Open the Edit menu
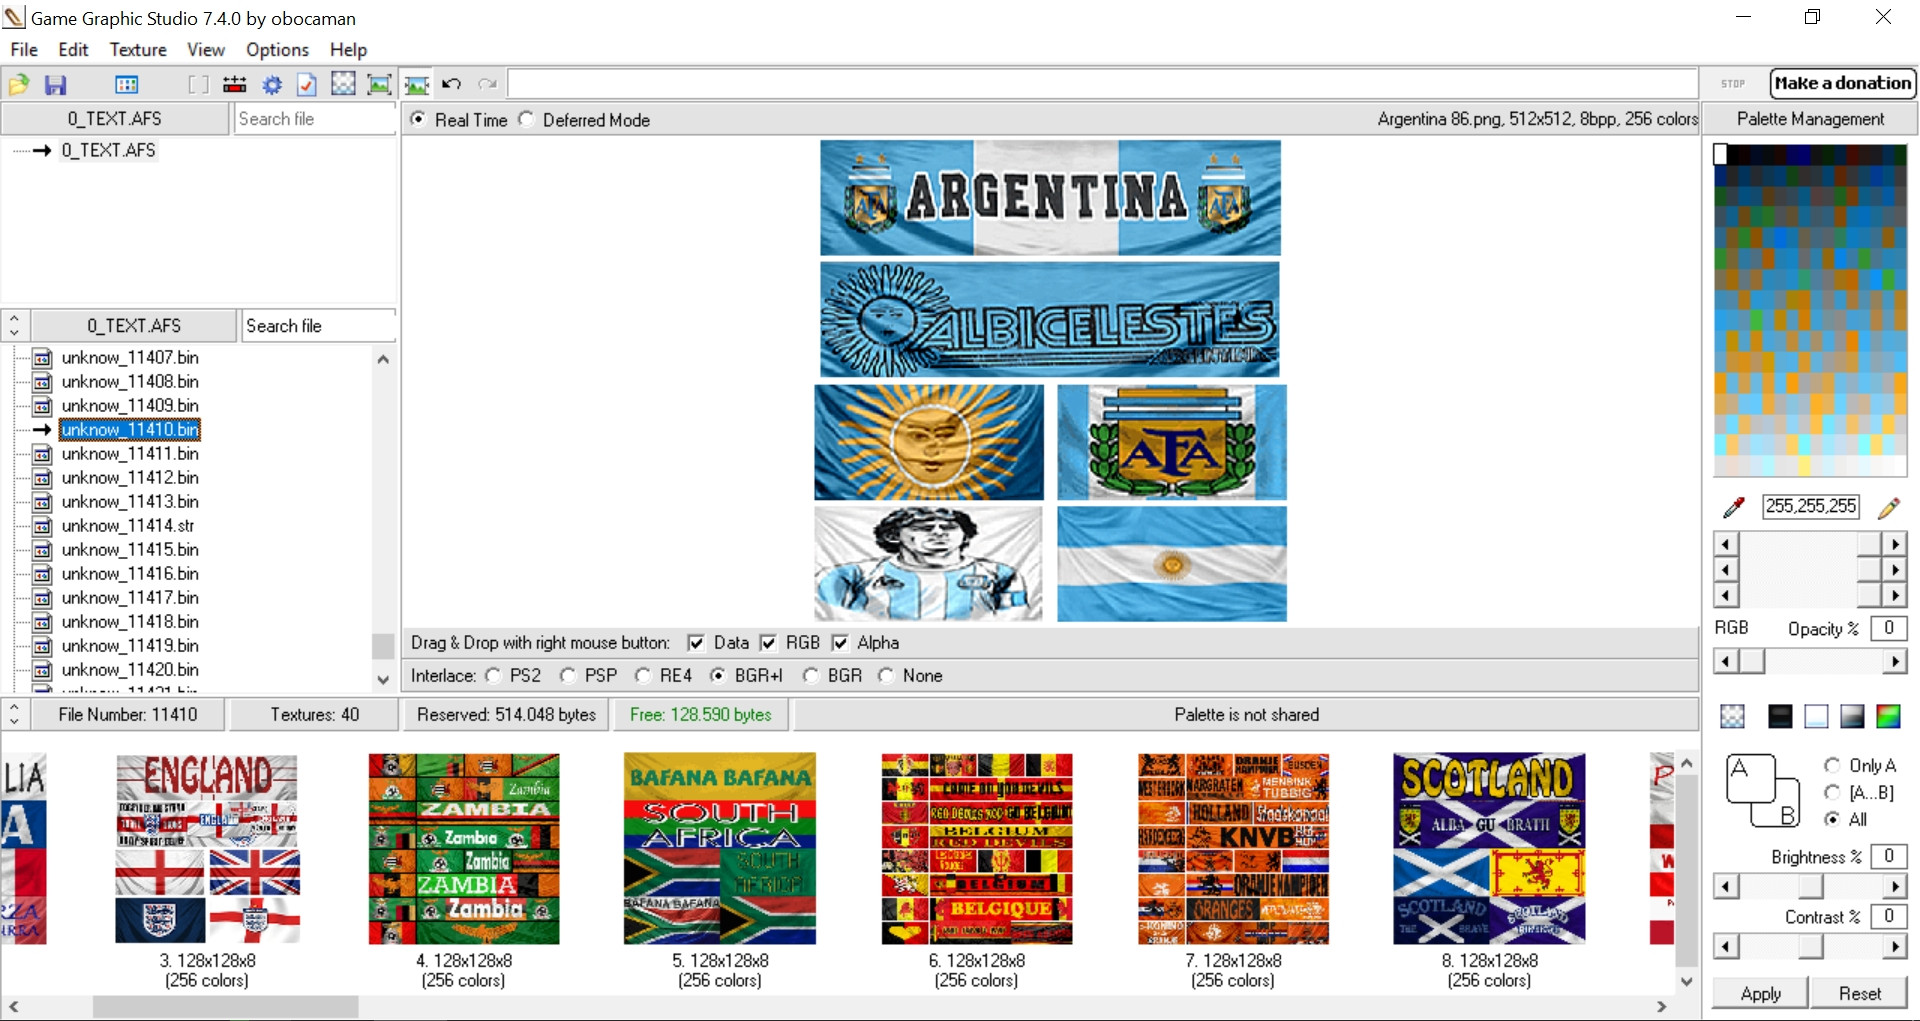Viewport: 1920px width, 1021px height. click(x=73, y=50)
